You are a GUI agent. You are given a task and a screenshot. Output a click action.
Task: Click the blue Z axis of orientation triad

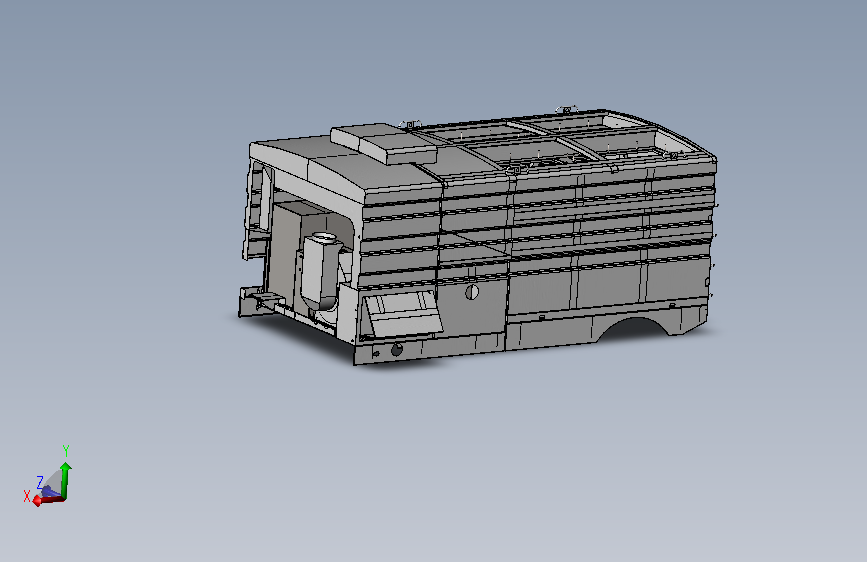point(49,490)
